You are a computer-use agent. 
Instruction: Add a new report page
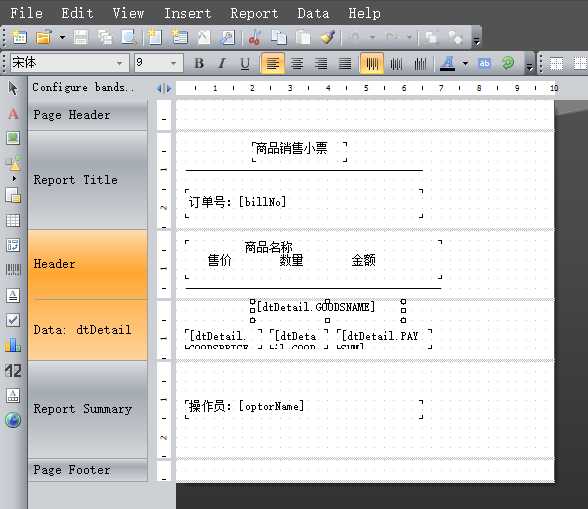click(155, 38)
